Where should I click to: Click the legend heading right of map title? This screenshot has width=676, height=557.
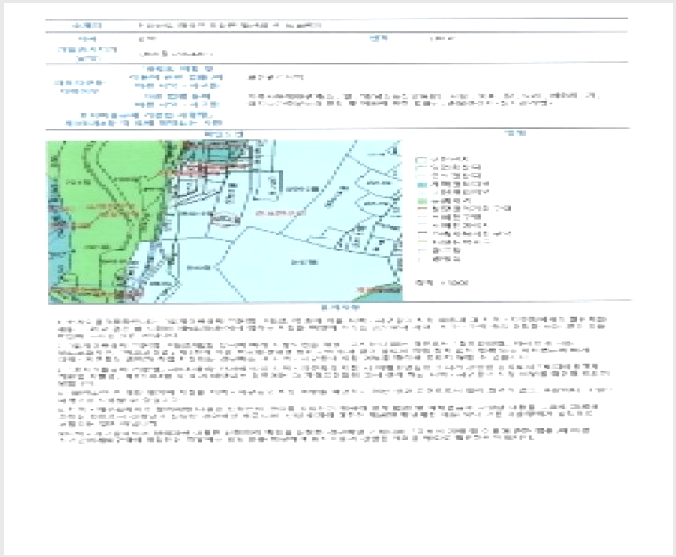tap(515, 134)
